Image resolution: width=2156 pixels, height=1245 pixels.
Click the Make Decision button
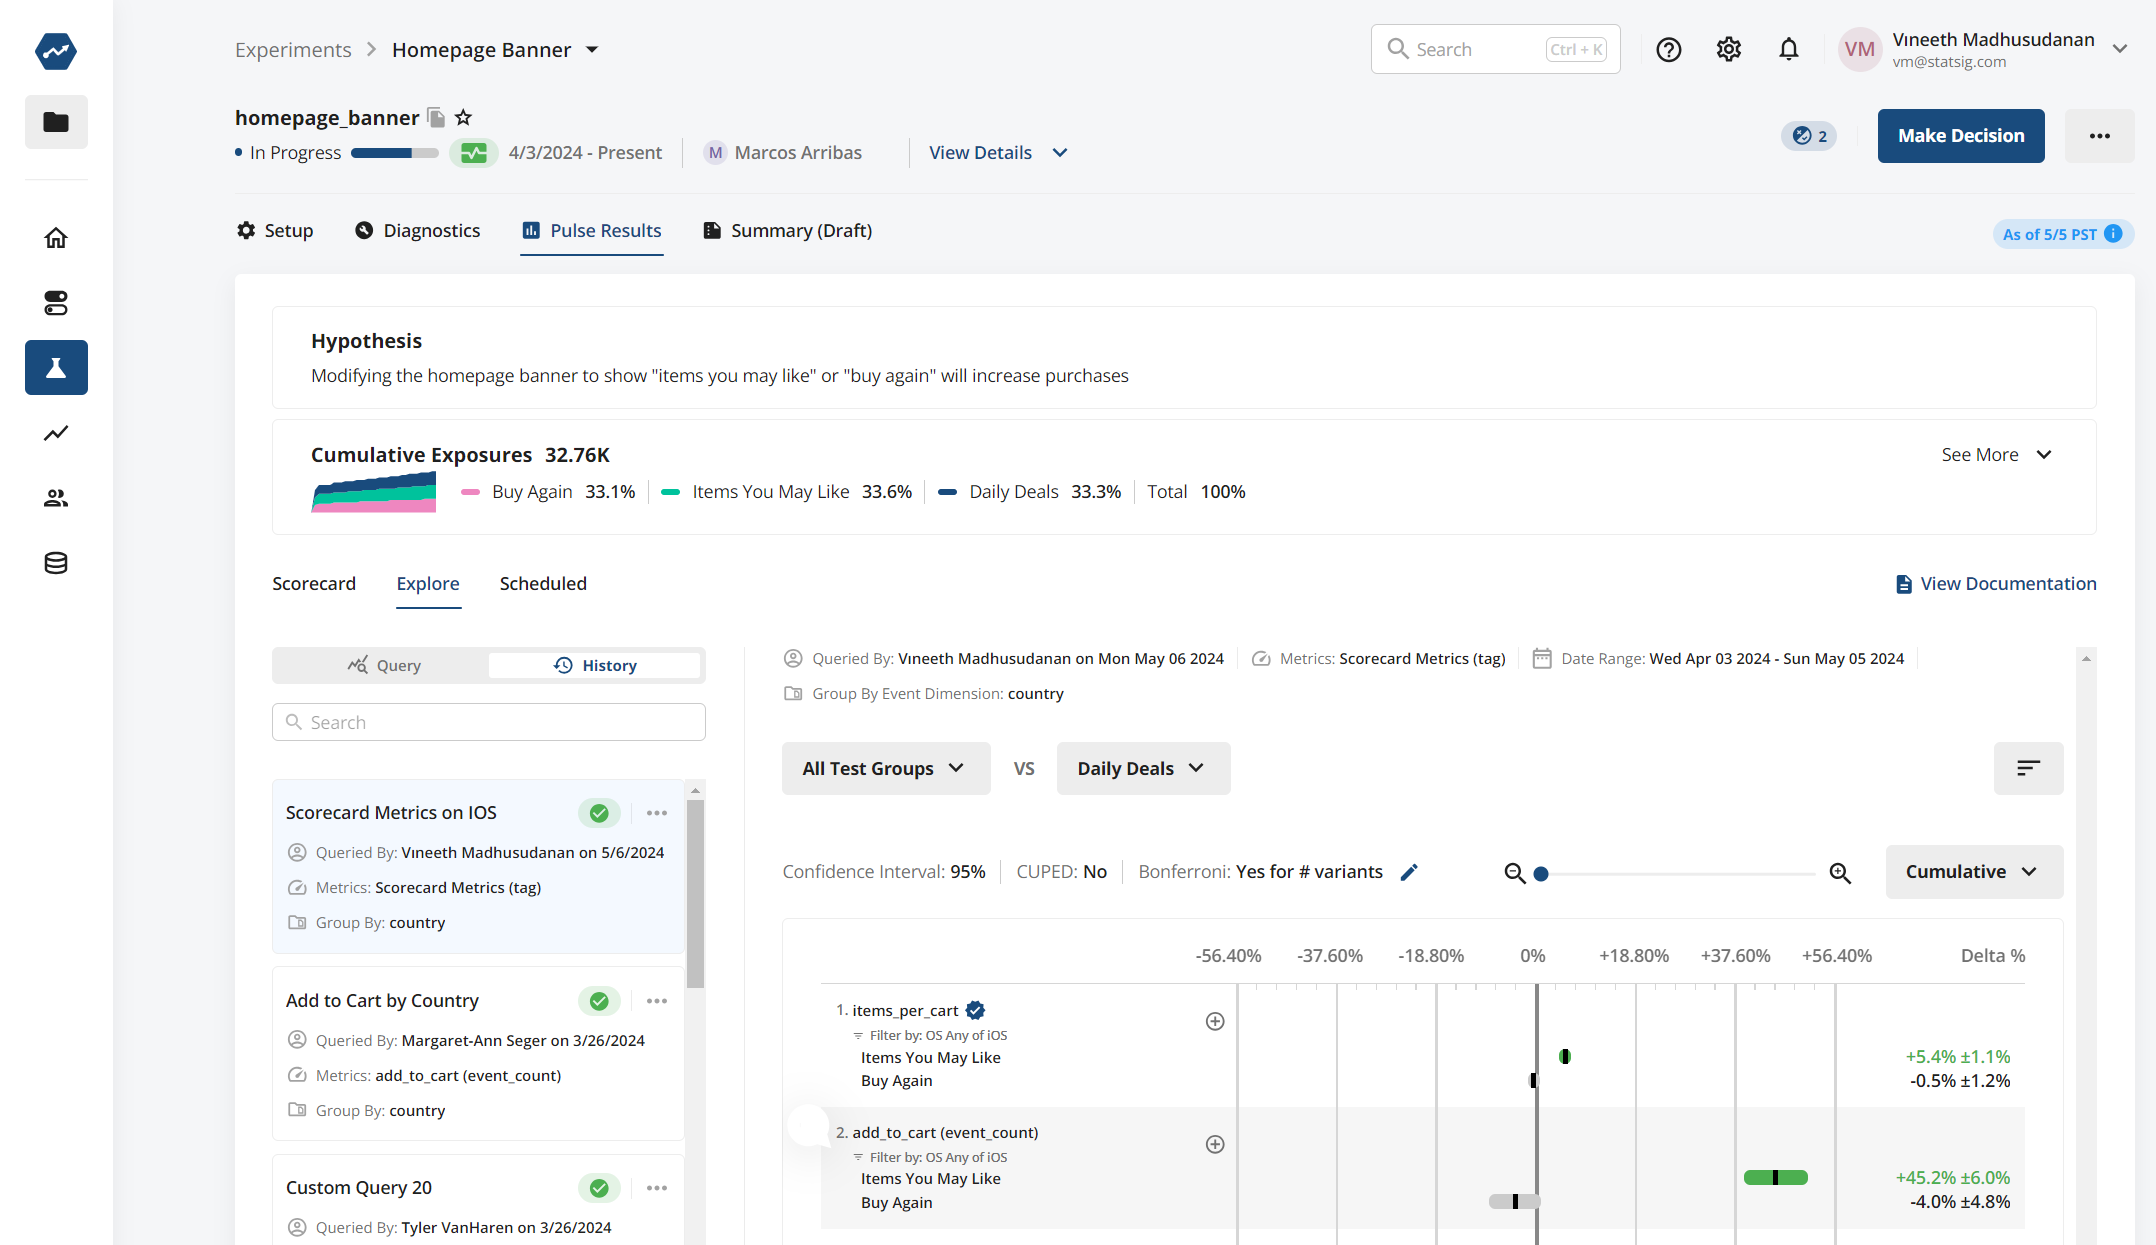pos(1960,136)
